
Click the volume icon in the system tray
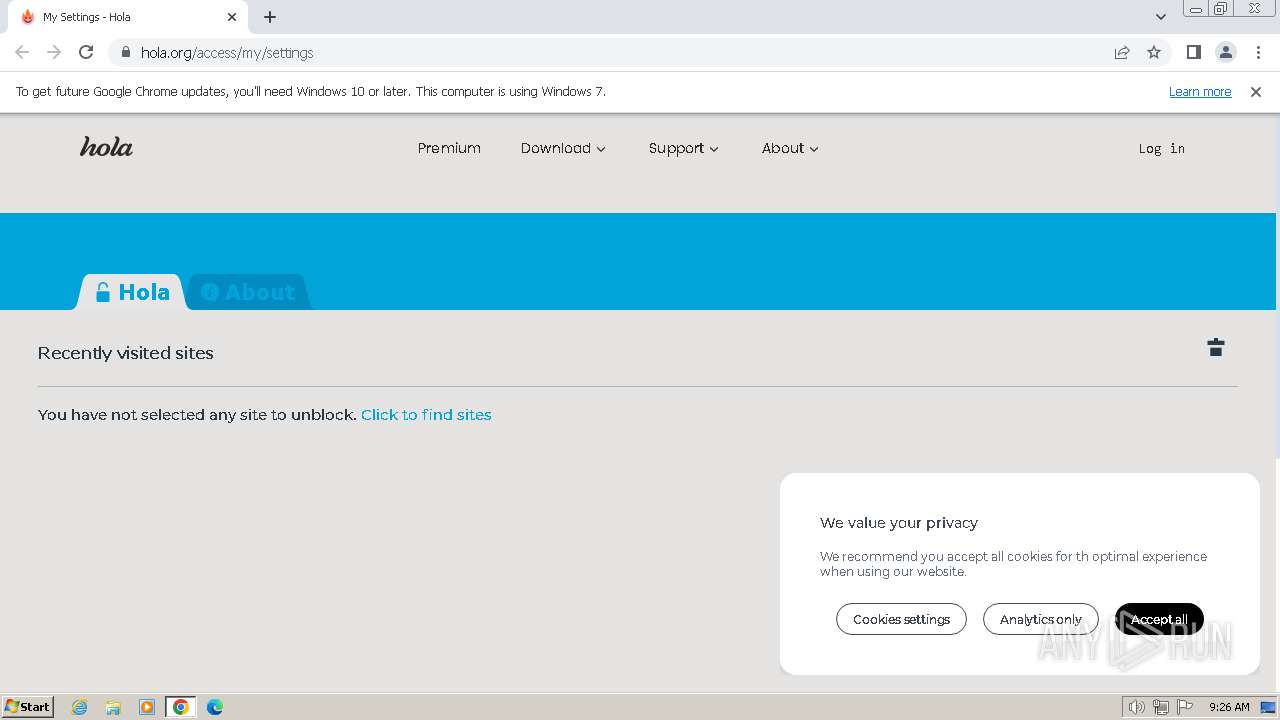(1137, 707)
